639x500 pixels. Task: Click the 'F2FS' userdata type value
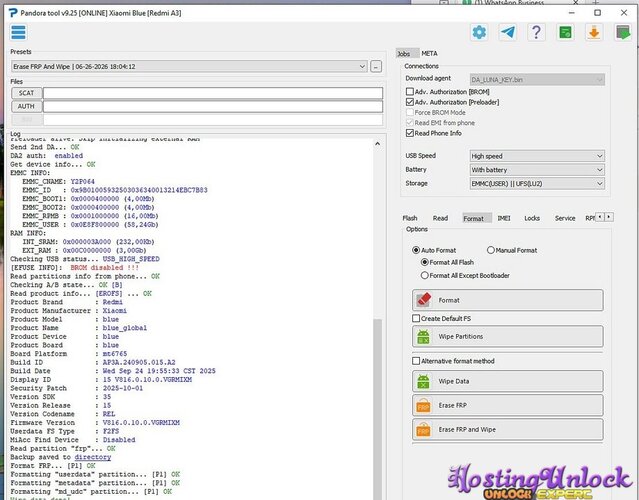coord(111,431)
